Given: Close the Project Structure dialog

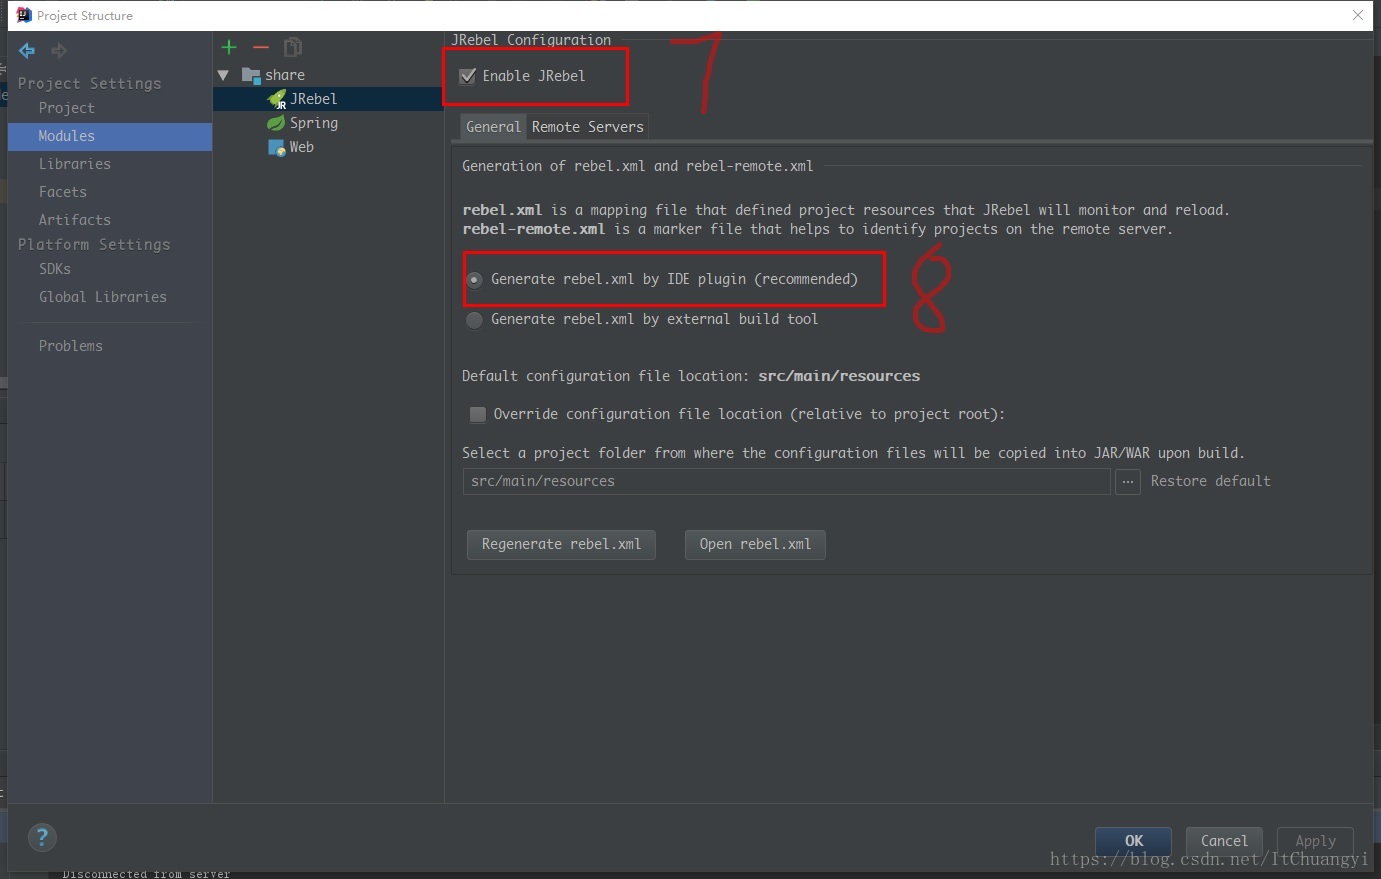Looking at the screenshot, I should pyautogui.click(x=1358, y=15).
